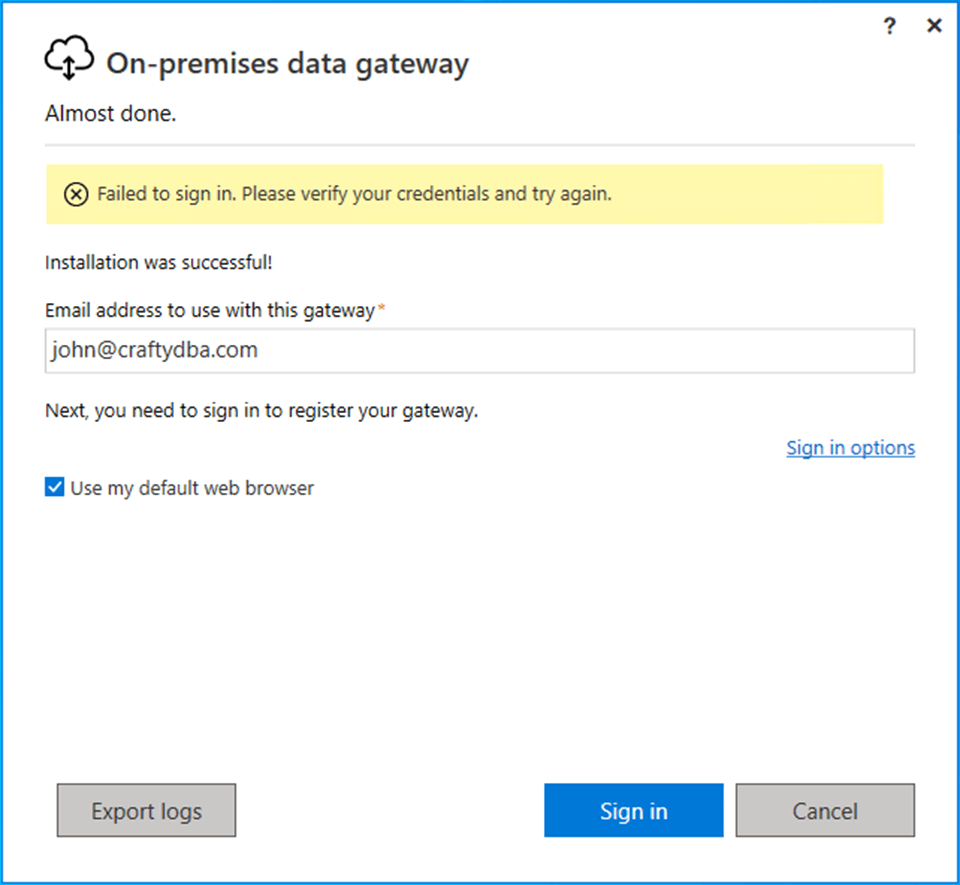Click the Installation was successful text
Image resolution: width=960 pixels, height=885 pixels.
point(159,263)
